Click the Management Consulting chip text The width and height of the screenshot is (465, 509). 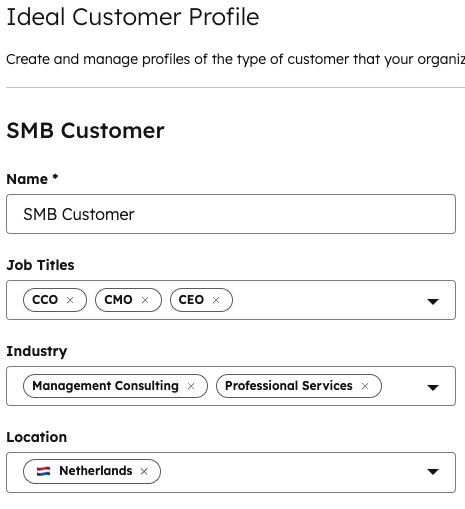tap(105, 386)
